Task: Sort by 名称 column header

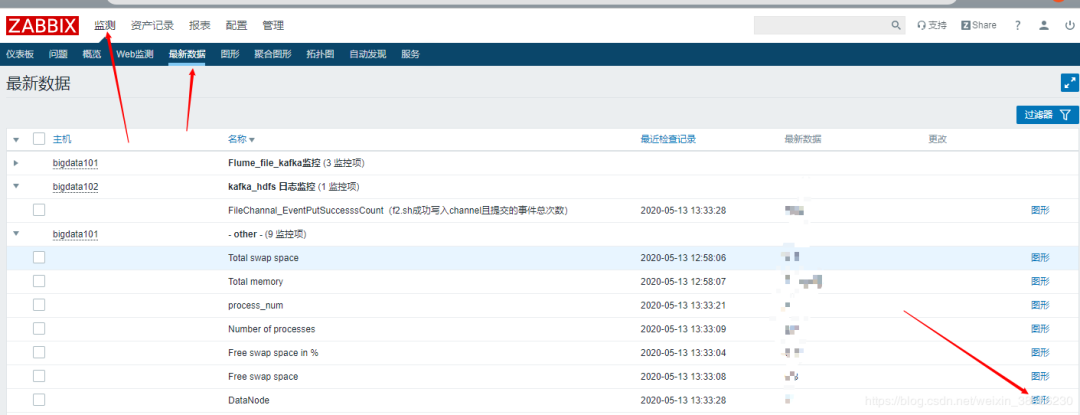Action: coord(241,139)
